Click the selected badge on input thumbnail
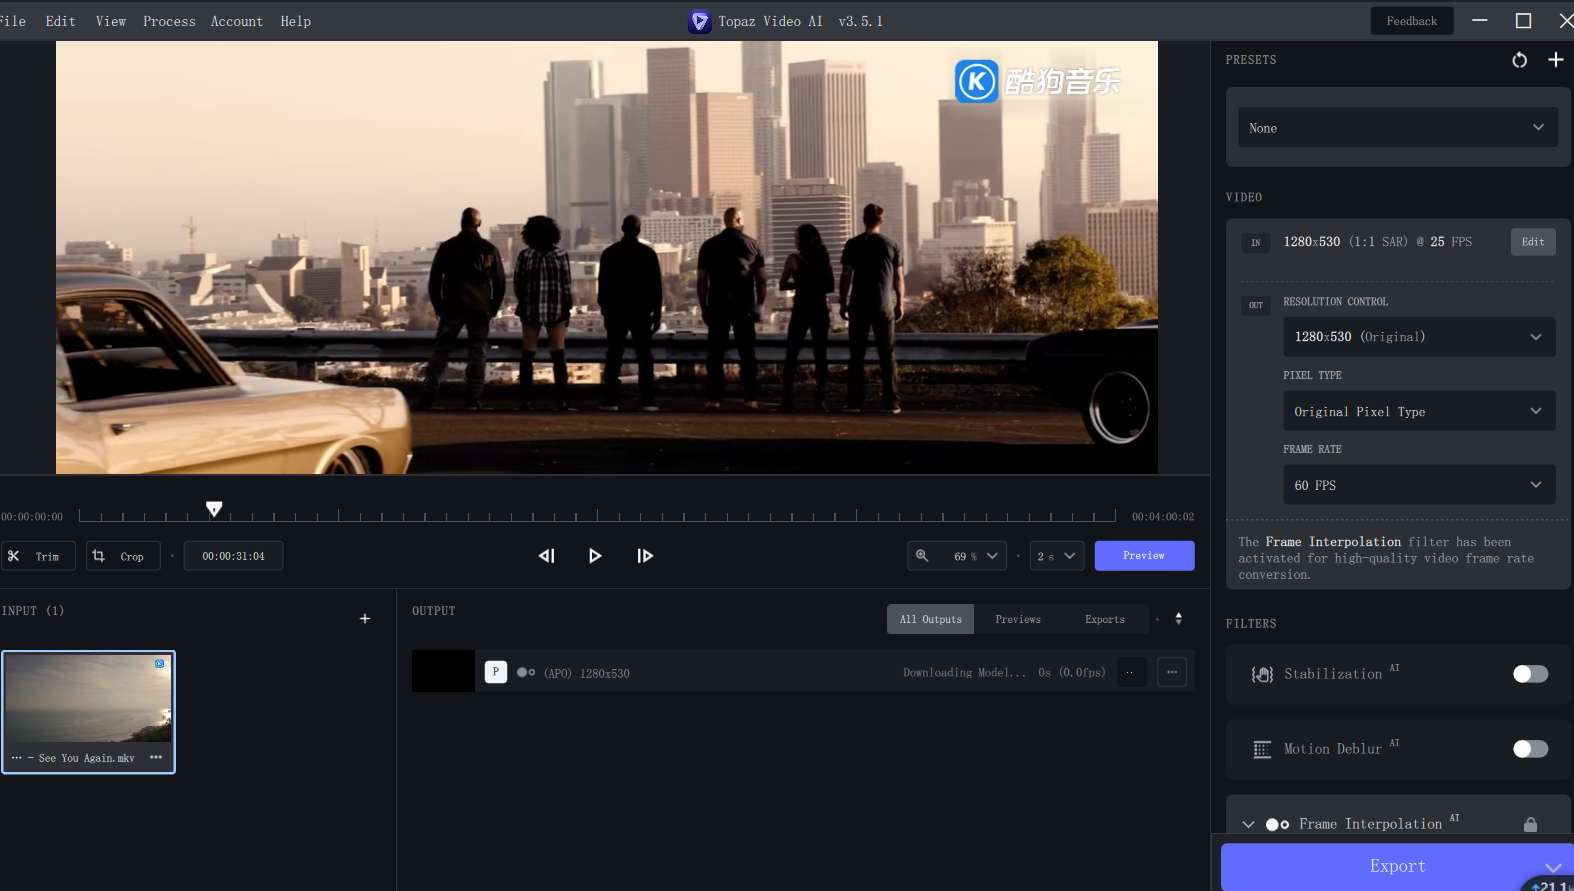Screen dimensions: 1574x891 (x=159, y=663)
